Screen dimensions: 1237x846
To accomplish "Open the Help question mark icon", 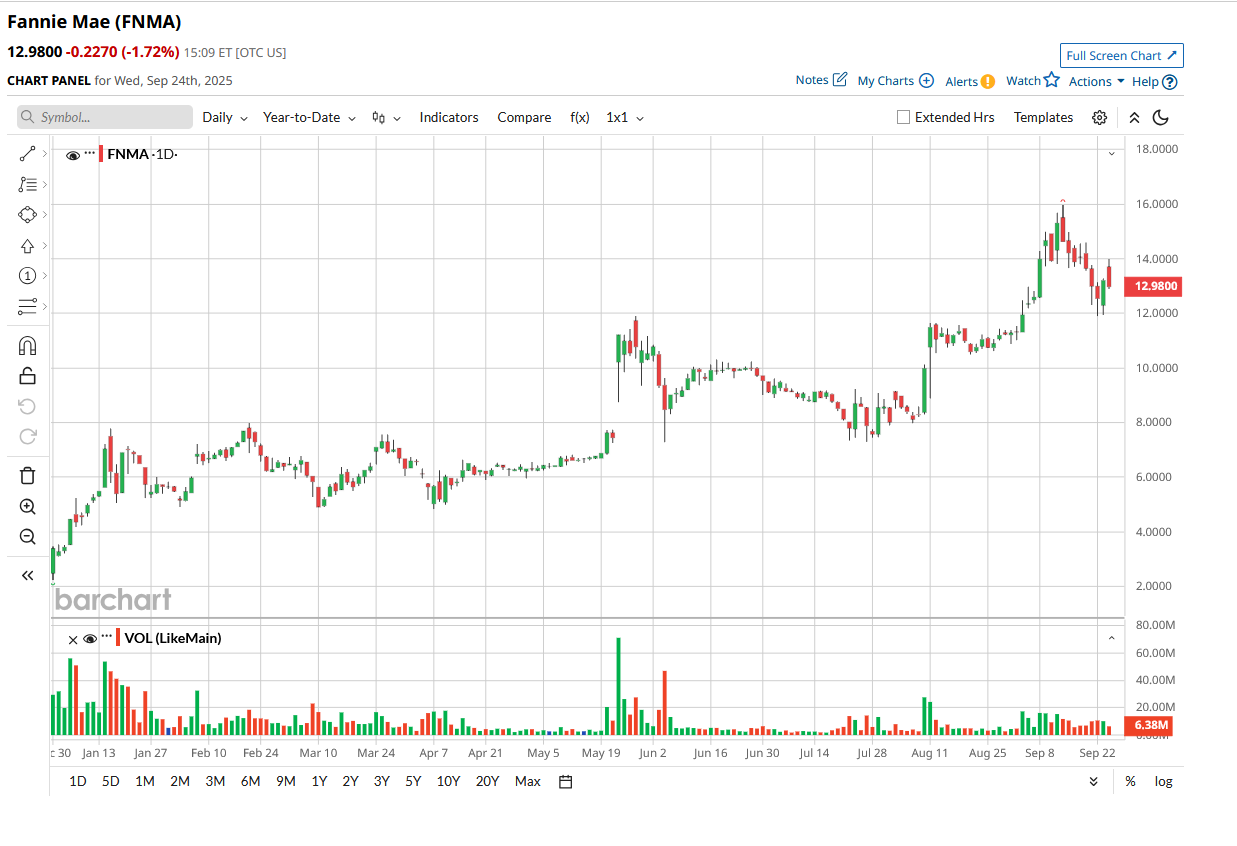I will (x=1170, y=82).
